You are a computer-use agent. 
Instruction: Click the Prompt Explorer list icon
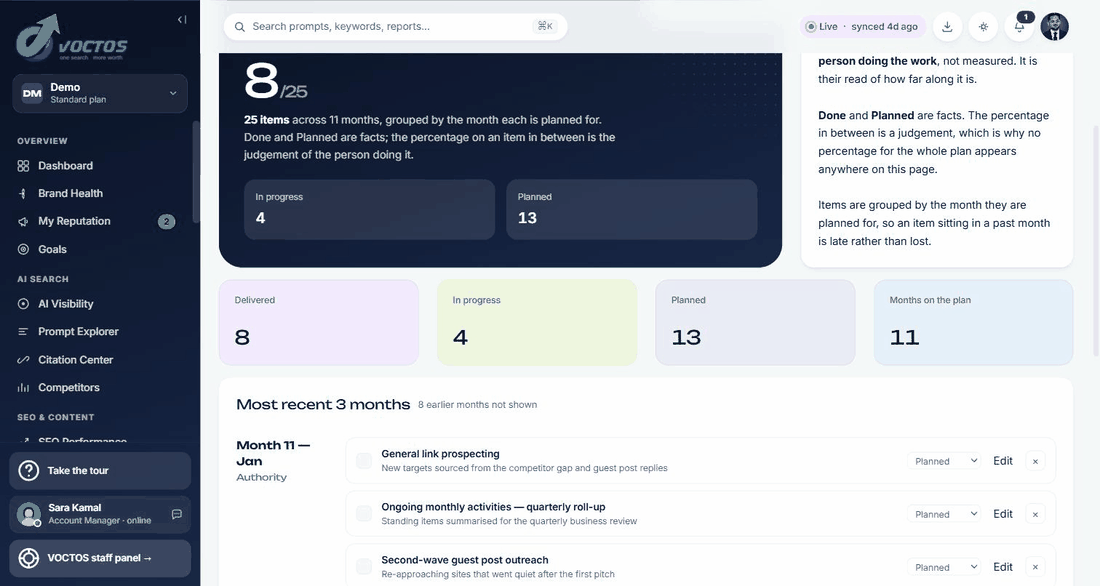point(23,331)
